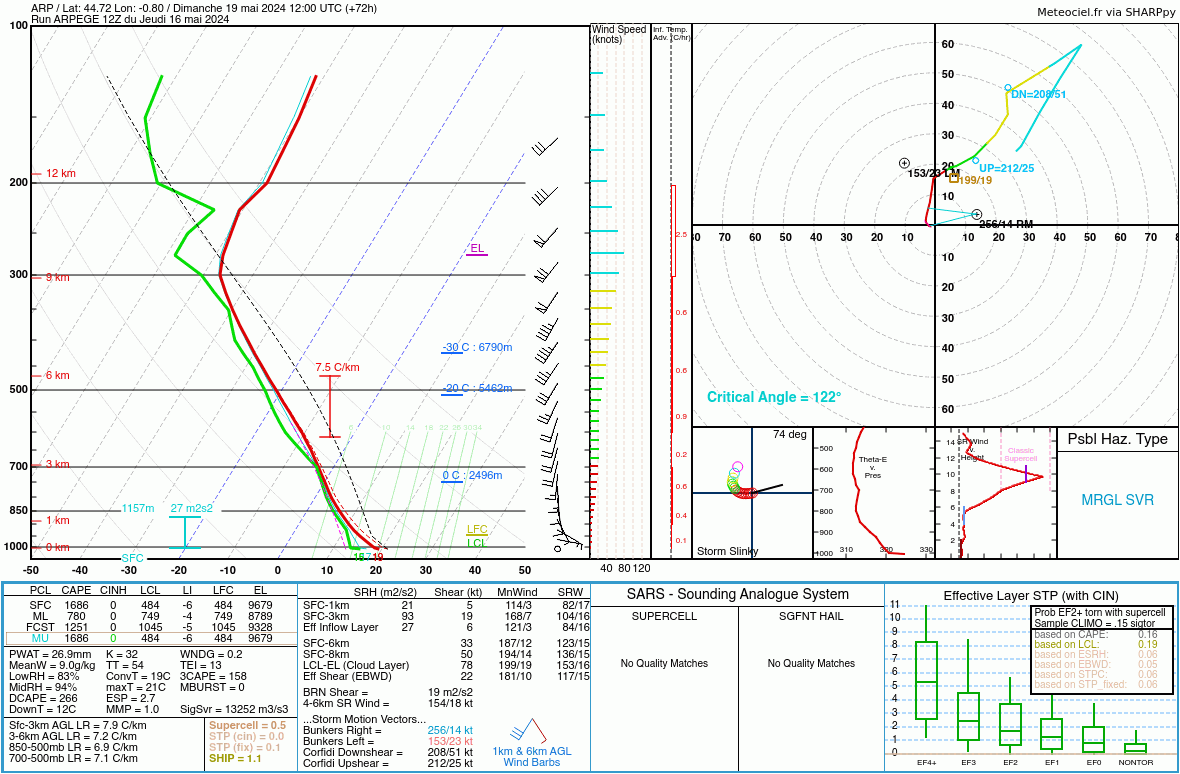Click the 12 km height label
The image size is (1180, 774).
[x=61, y=173]
